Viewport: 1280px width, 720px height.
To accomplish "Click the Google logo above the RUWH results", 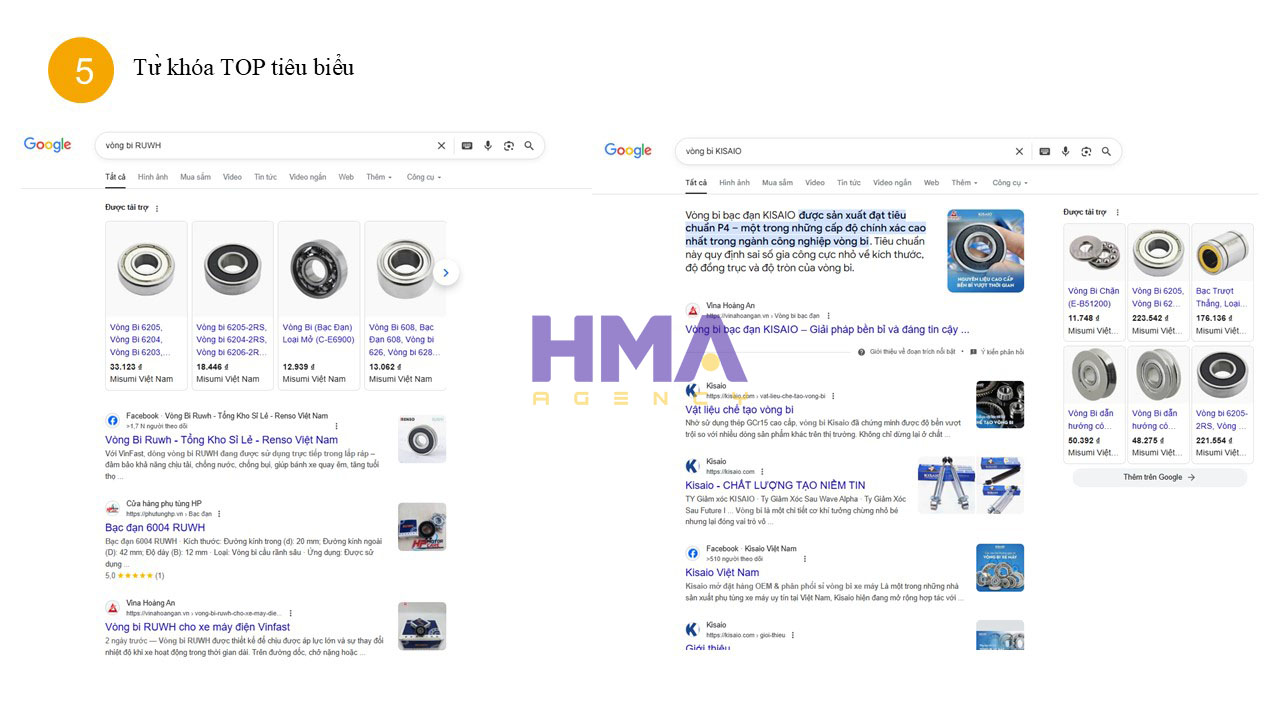I will point(47,144).
